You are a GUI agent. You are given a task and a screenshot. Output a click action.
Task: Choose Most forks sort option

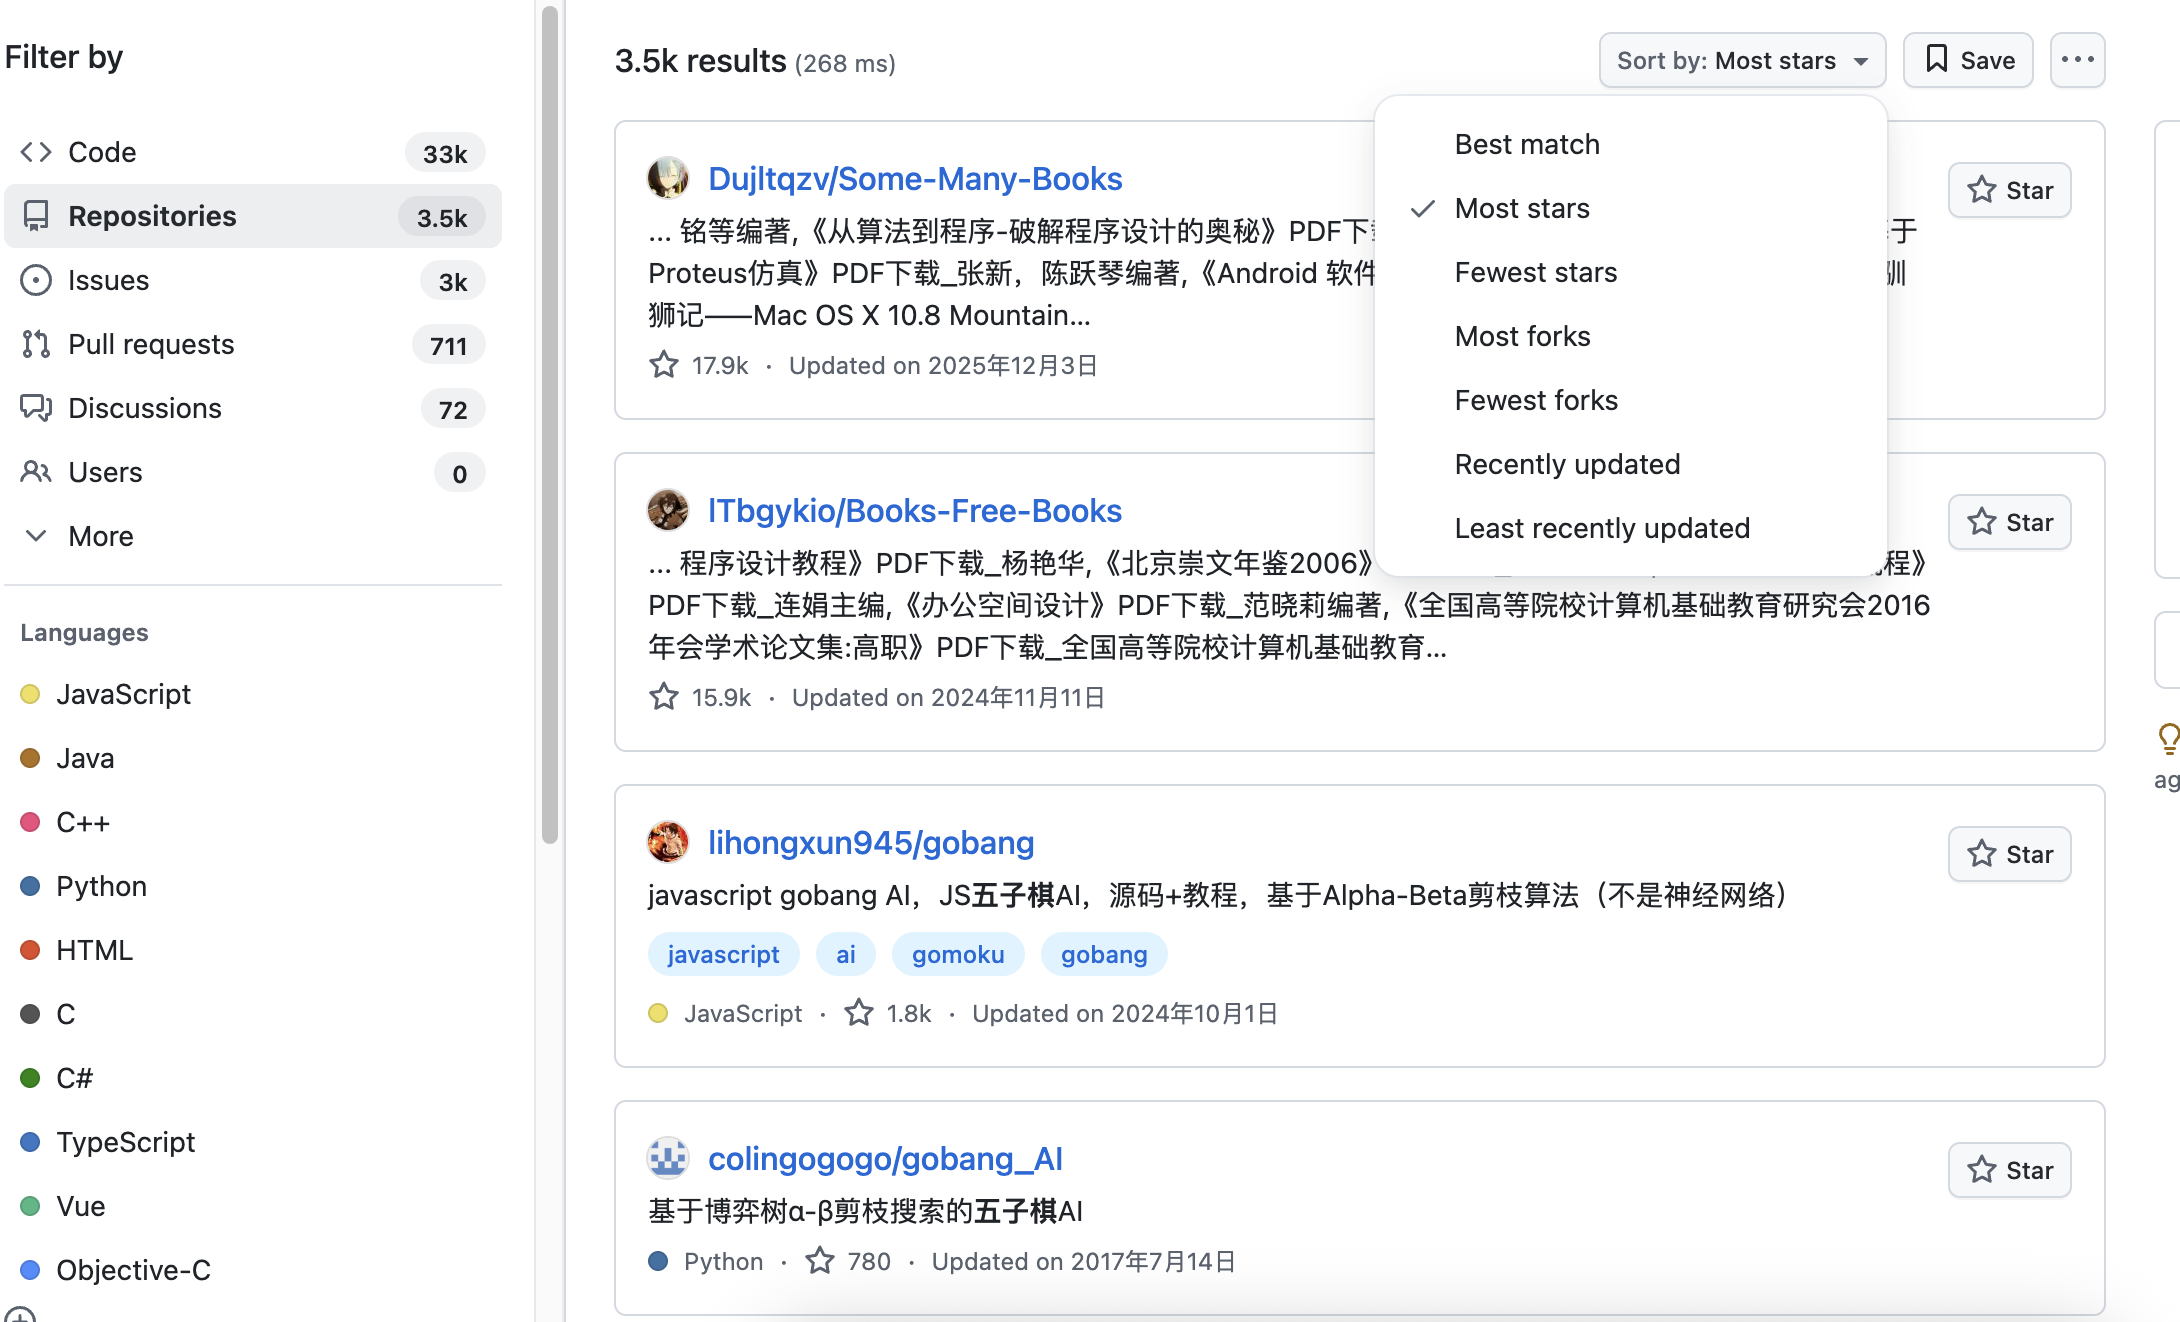click(x=1631, y=336)
